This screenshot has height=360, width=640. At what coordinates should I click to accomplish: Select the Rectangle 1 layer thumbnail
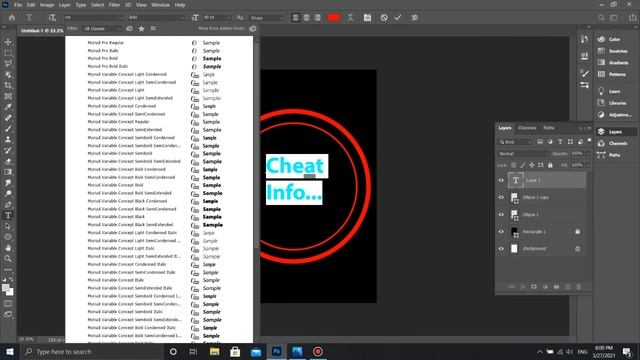(x=514, y=232)
